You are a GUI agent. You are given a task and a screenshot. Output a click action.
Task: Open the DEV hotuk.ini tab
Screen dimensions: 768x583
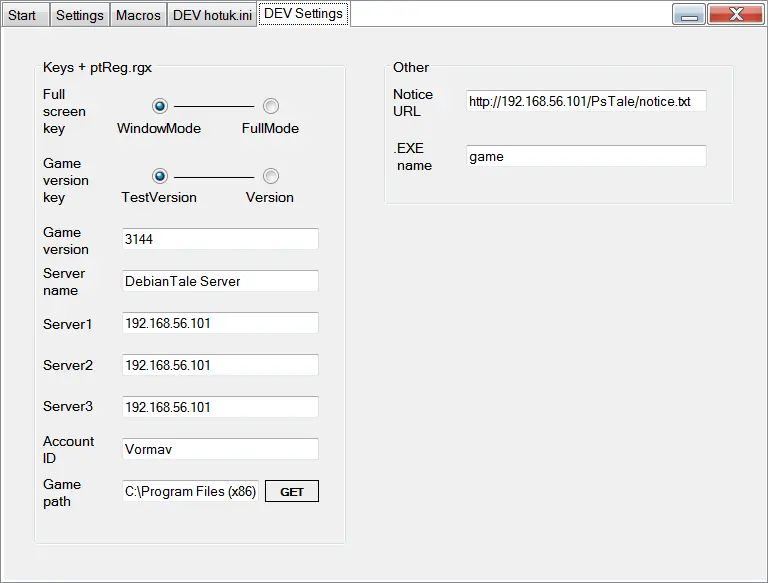point(212,15)
